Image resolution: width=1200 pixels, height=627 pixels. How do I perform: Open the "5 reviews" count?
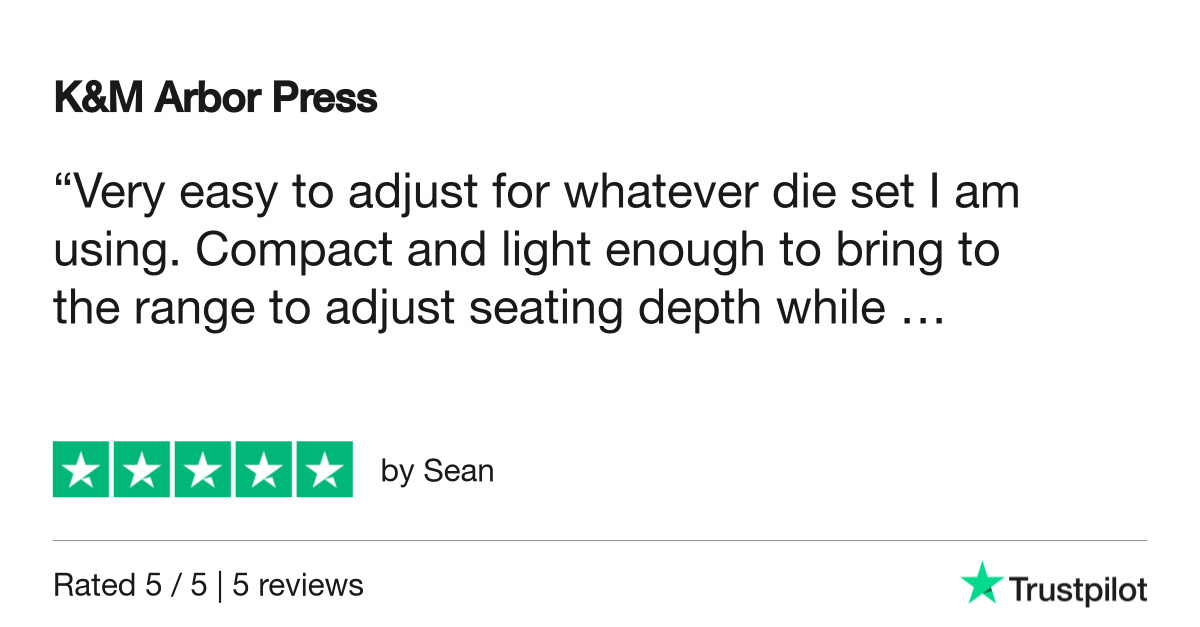(298, 585)
